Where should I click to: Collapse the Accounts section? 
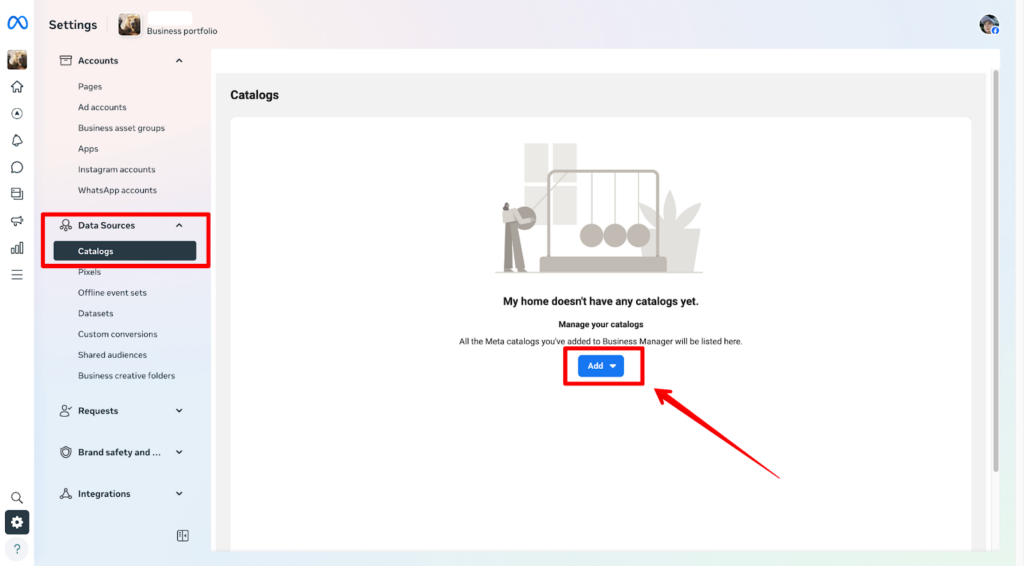(x=179, y=61)
